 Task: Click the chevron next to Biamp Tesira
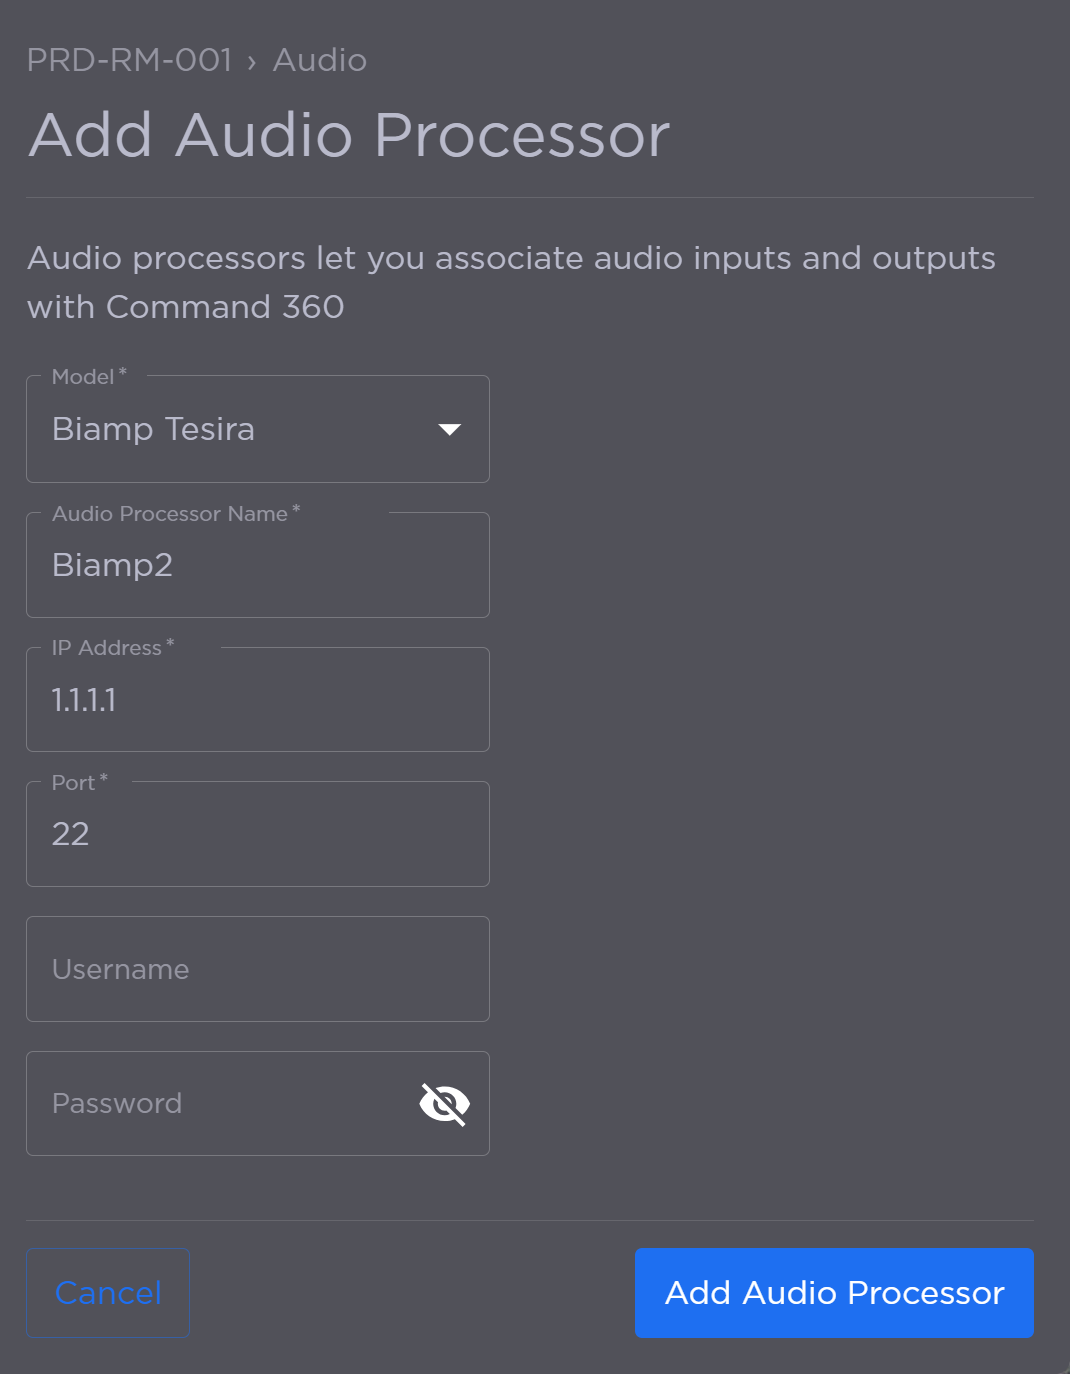450,429
